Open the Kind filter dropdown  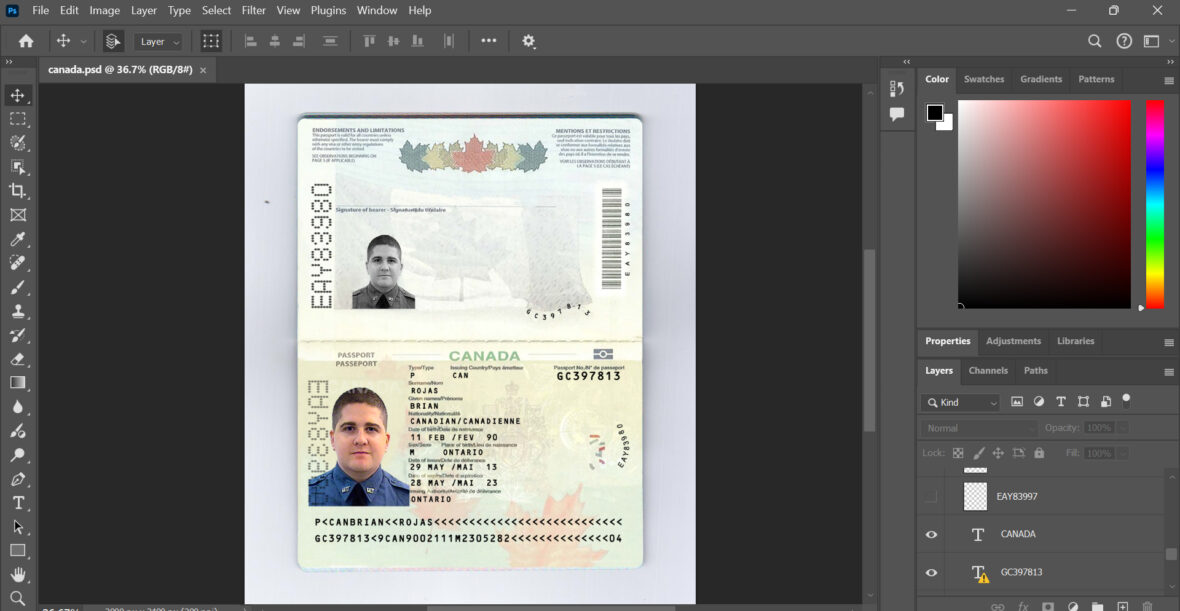[x=960, y=403]
